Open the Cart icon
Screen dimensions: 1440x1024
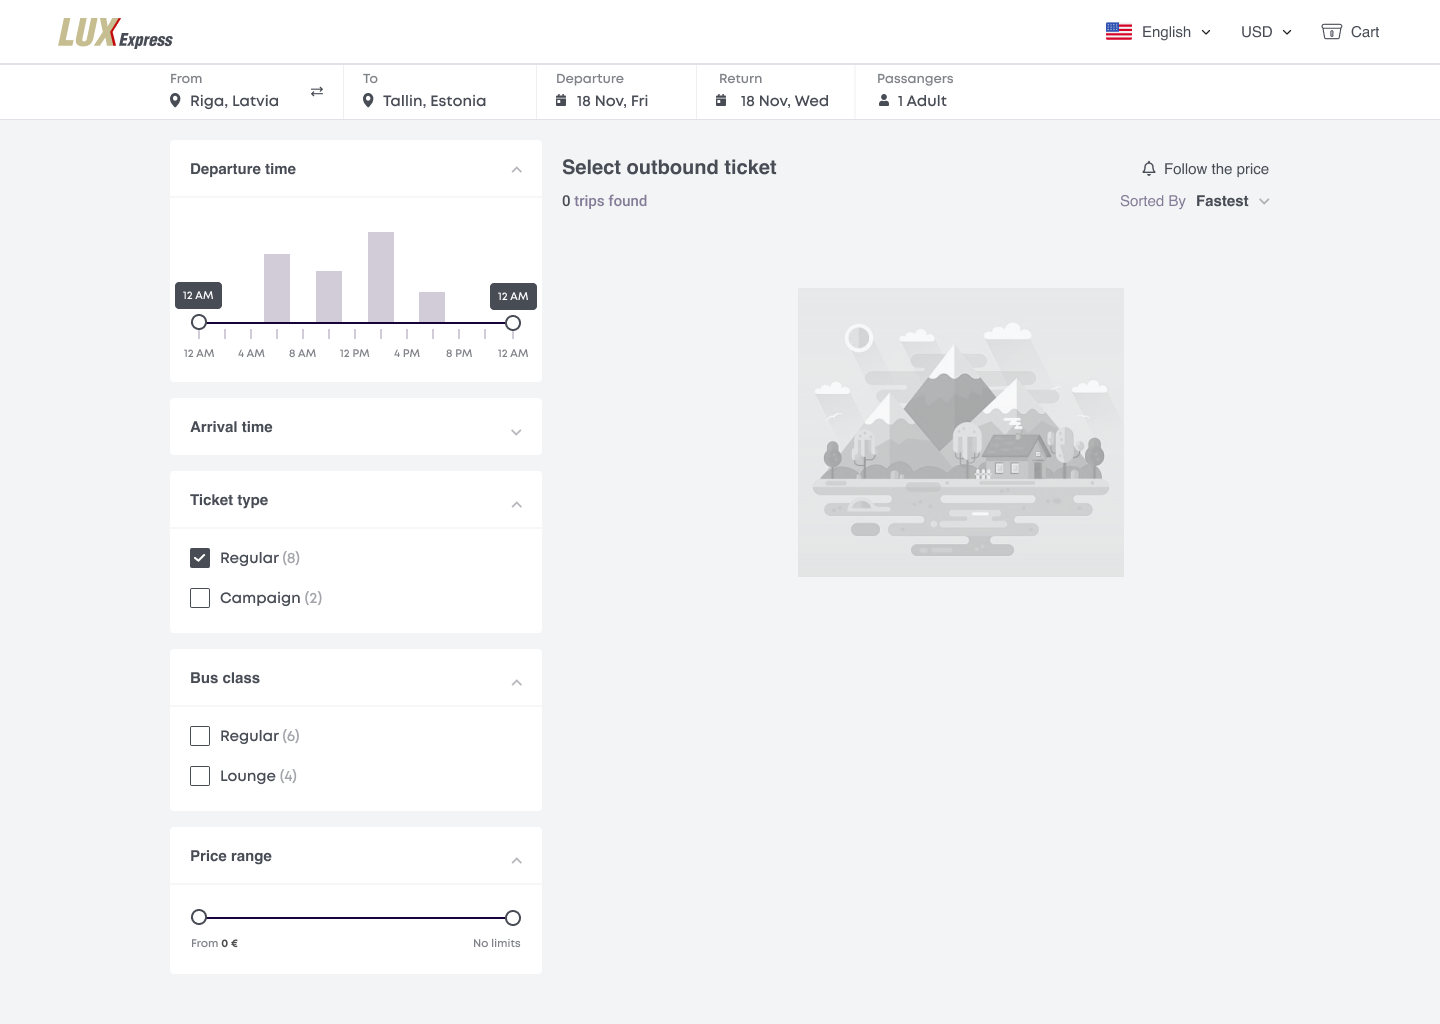point(1331,32)
